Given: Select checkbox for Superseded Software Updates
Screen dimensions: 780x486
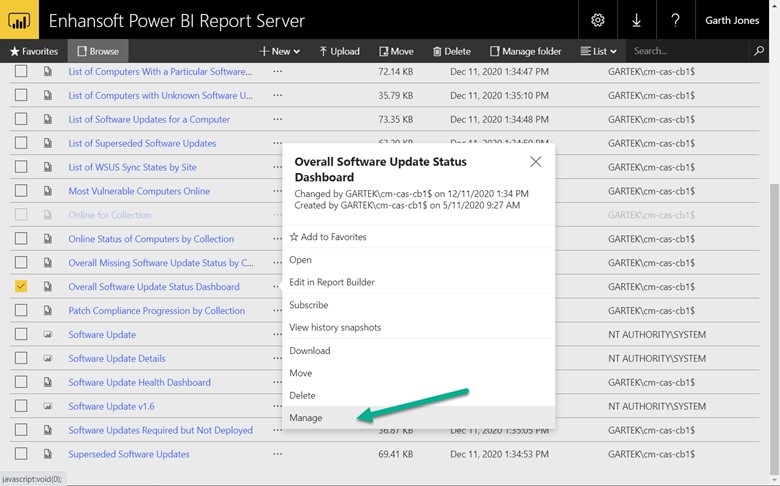Looking at the screenshot, I should (21, 454).
